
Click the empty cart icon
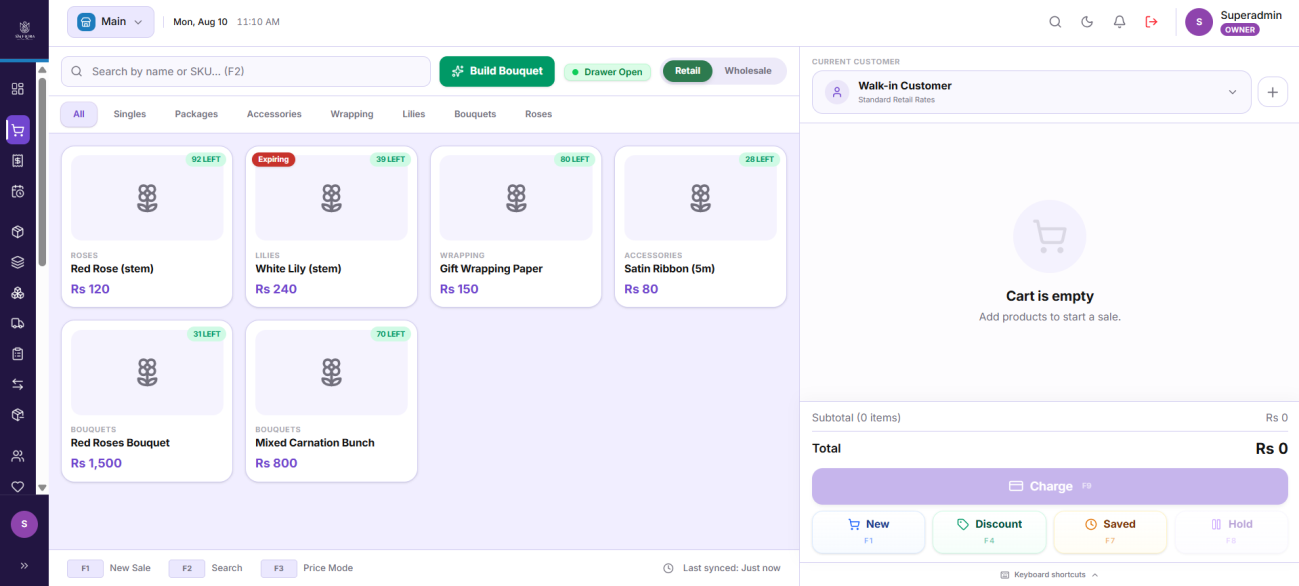pyautogui.click(x=1050, y=237)
